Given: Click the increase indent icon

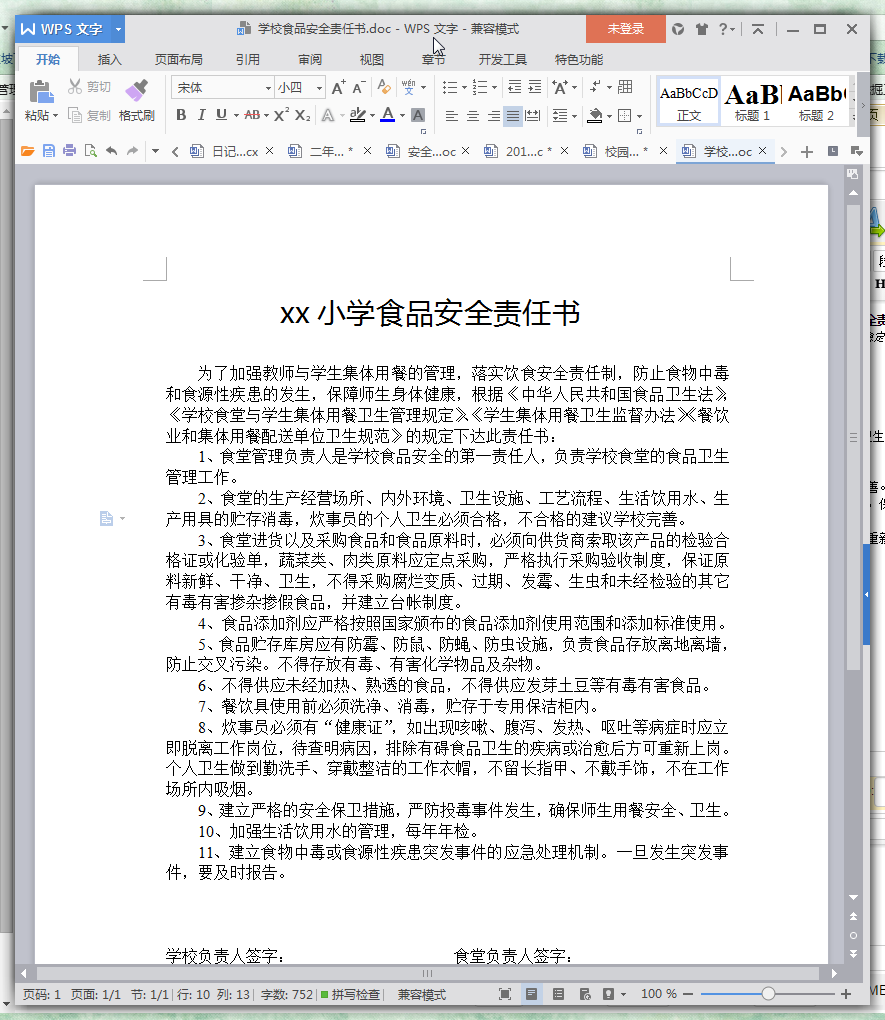Looking at the screenshot, I should pyautogui.click(x=535, y=87).
